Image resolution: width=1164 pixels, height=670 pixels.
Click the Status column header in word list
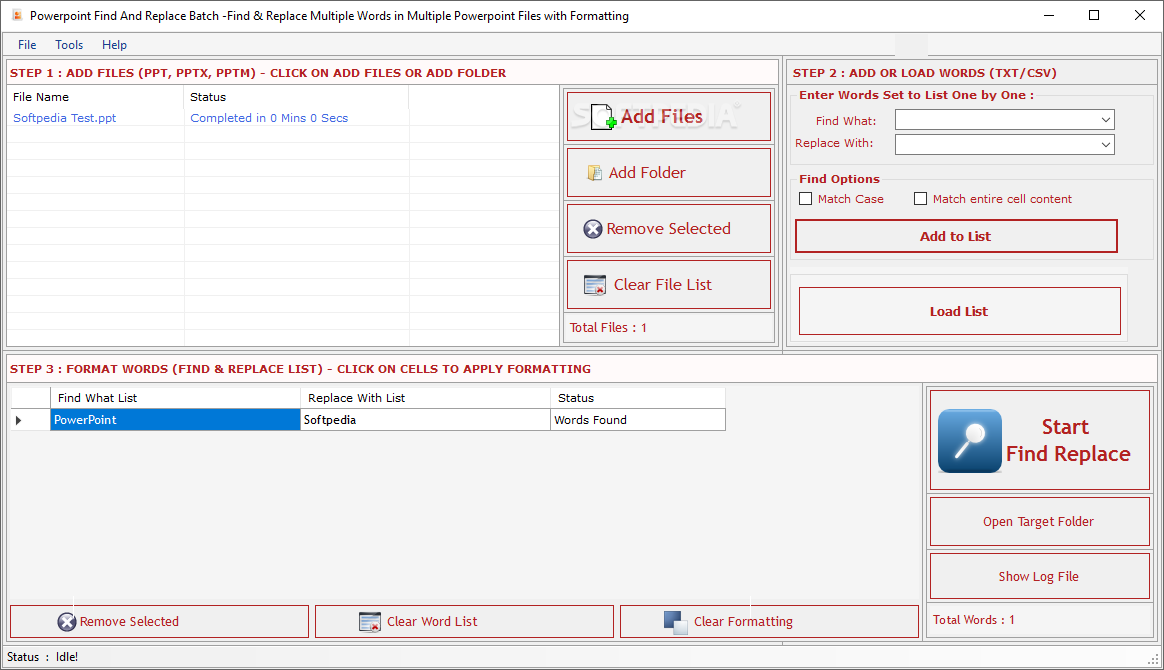tap(638, 398)
